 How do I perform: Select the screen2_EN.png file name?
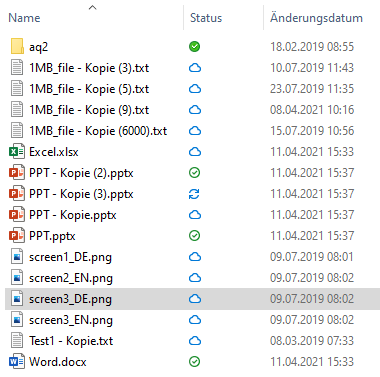[71, 278]
